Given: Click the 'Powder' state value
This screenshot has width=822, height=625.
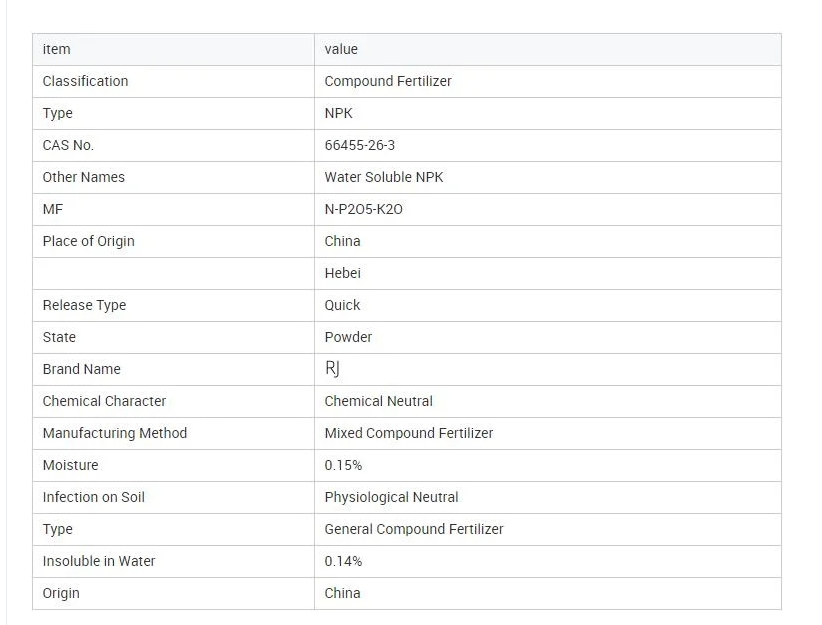Looking at the screenshot, I should [x=348, y=337].
